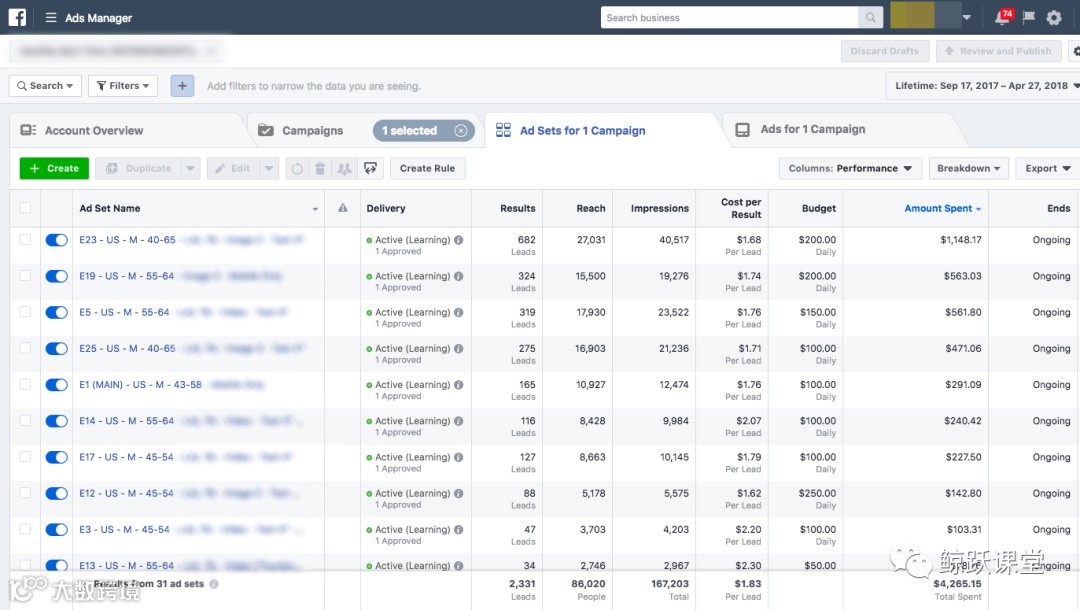The height and width of the screenshot is (610, 1080).
Task: Click the Facebook logo icon
Action: point(17,17)
